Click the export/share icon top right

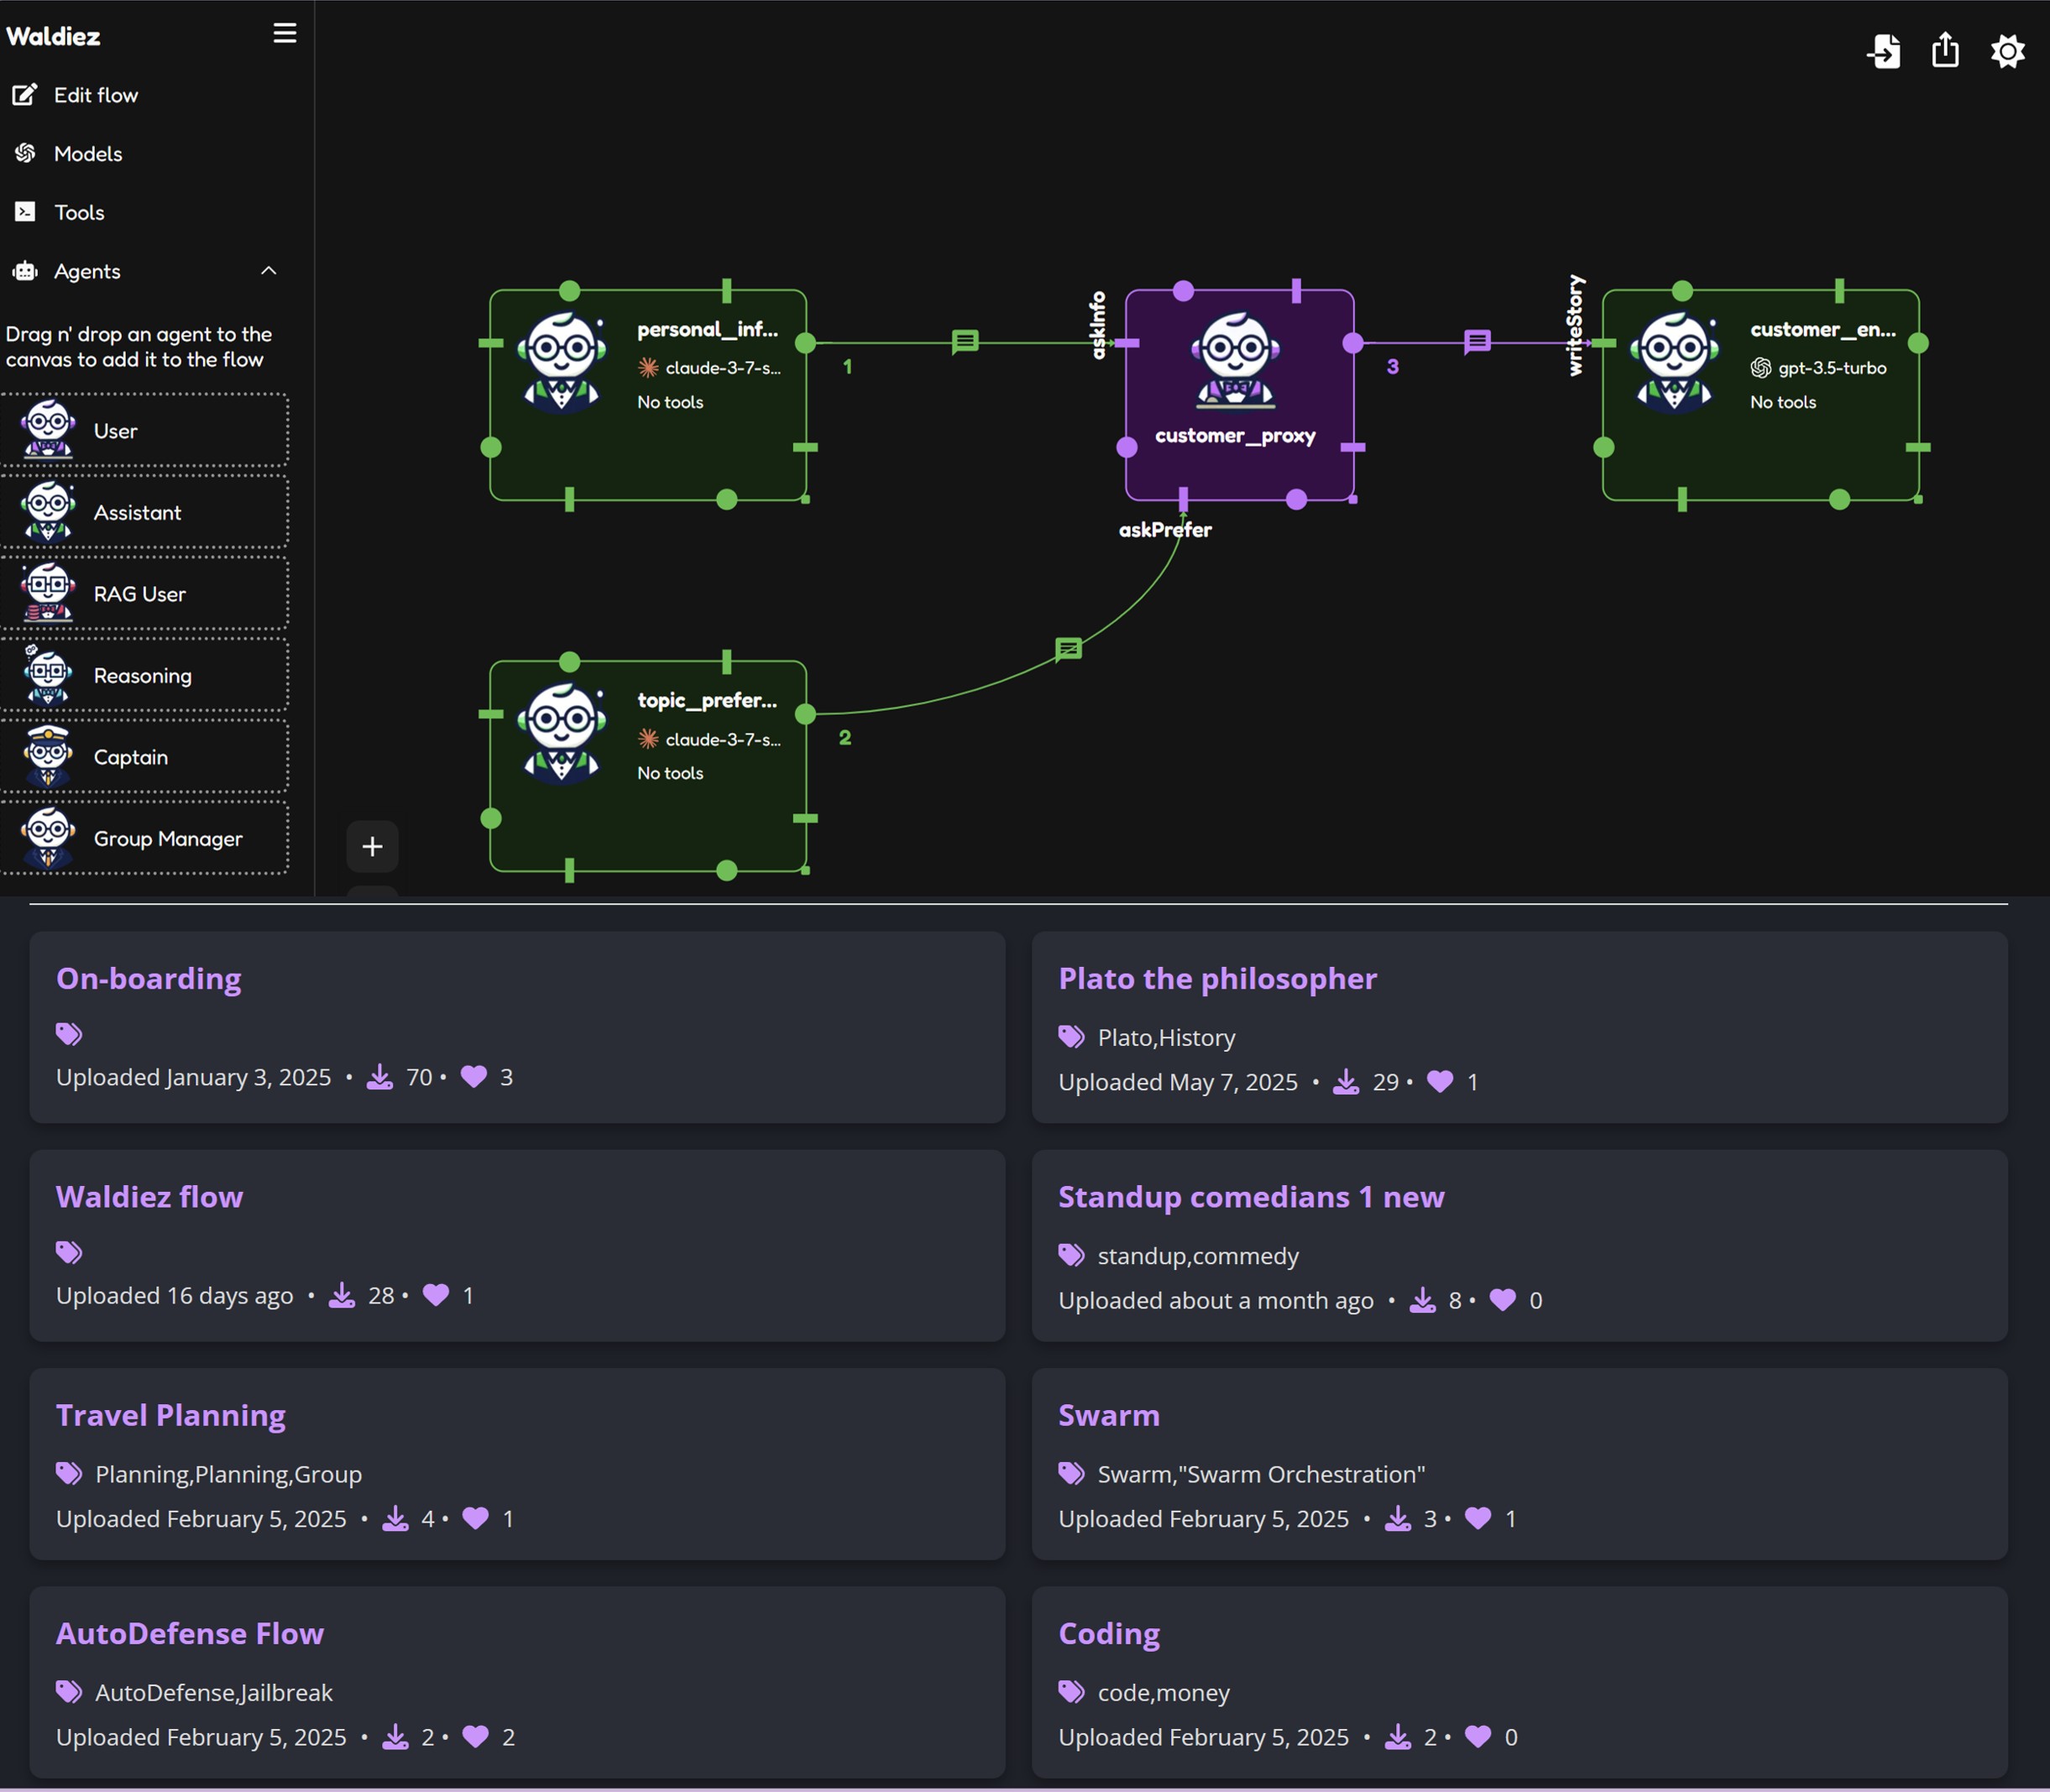(1943, 51)
